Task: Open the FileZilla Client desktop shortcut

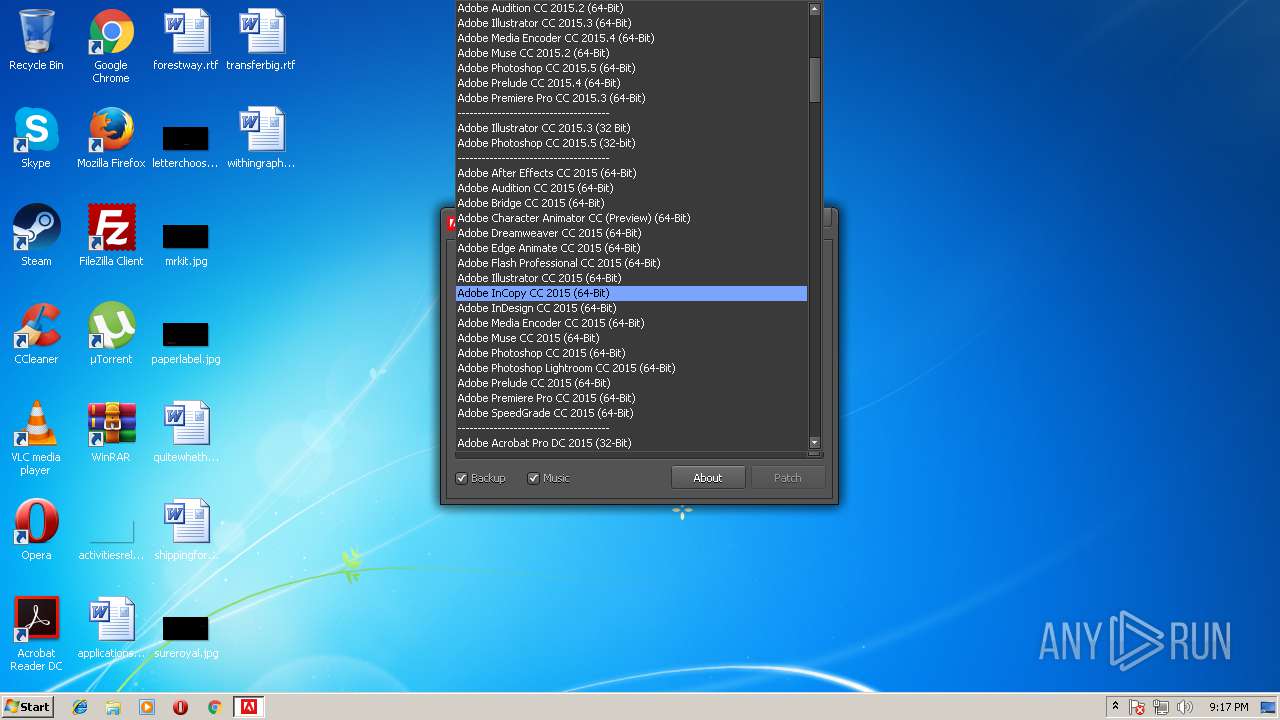Action: pos(111,236)
